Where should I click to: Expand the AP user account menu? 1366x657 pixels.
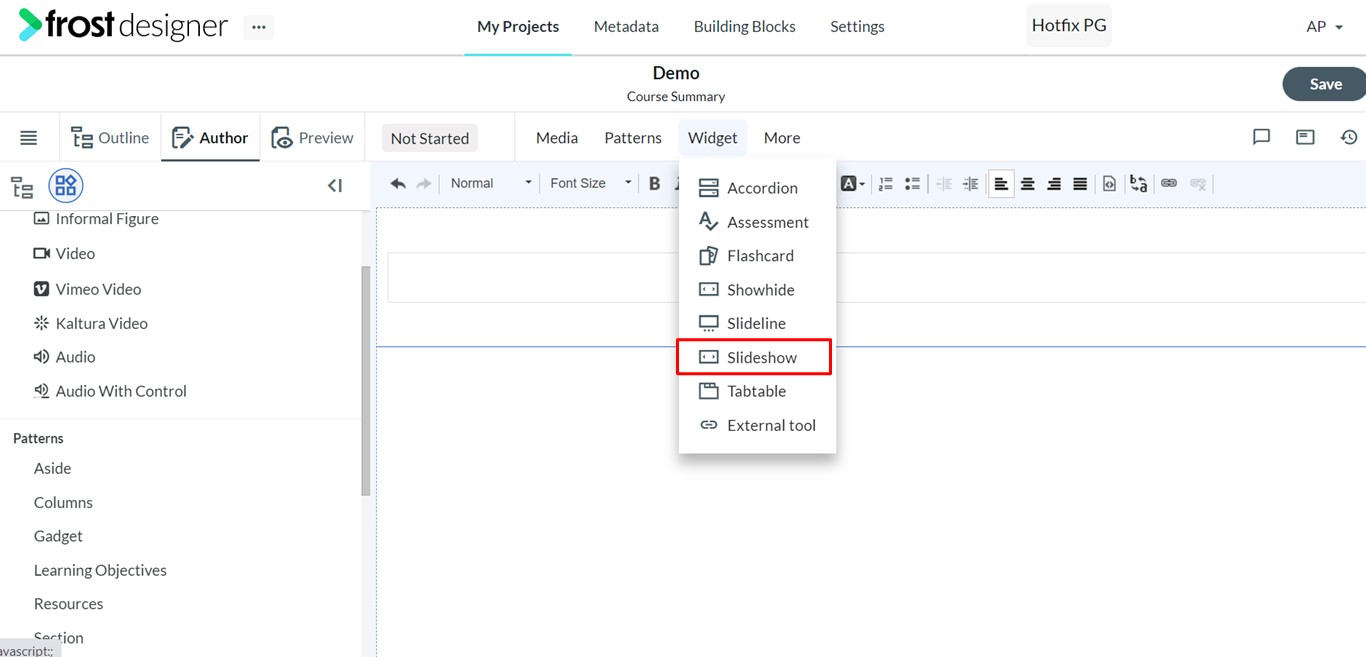coord(1325,27)
